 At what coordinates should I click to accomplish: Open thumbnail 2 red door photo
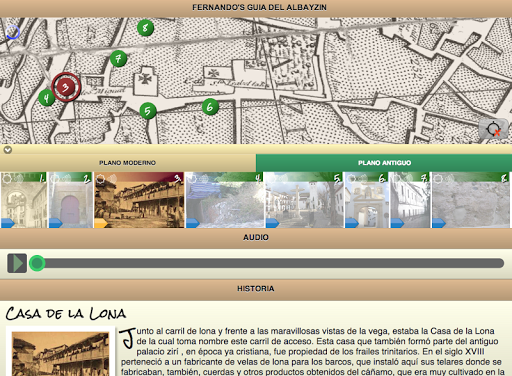[71, 200]
